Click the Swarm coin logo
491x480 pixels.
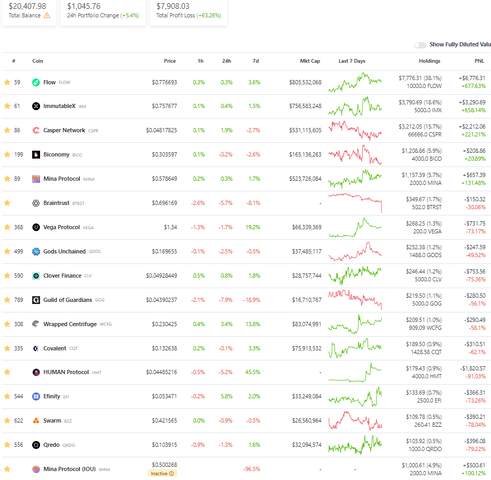36,421
